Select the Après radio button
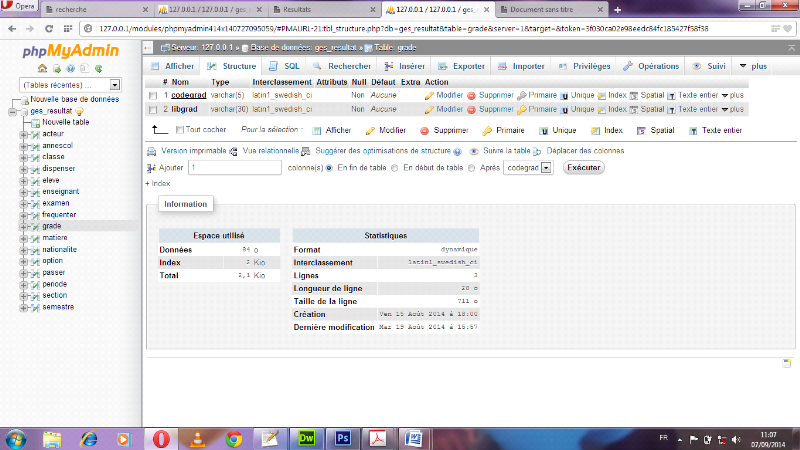 pos(471,168)
